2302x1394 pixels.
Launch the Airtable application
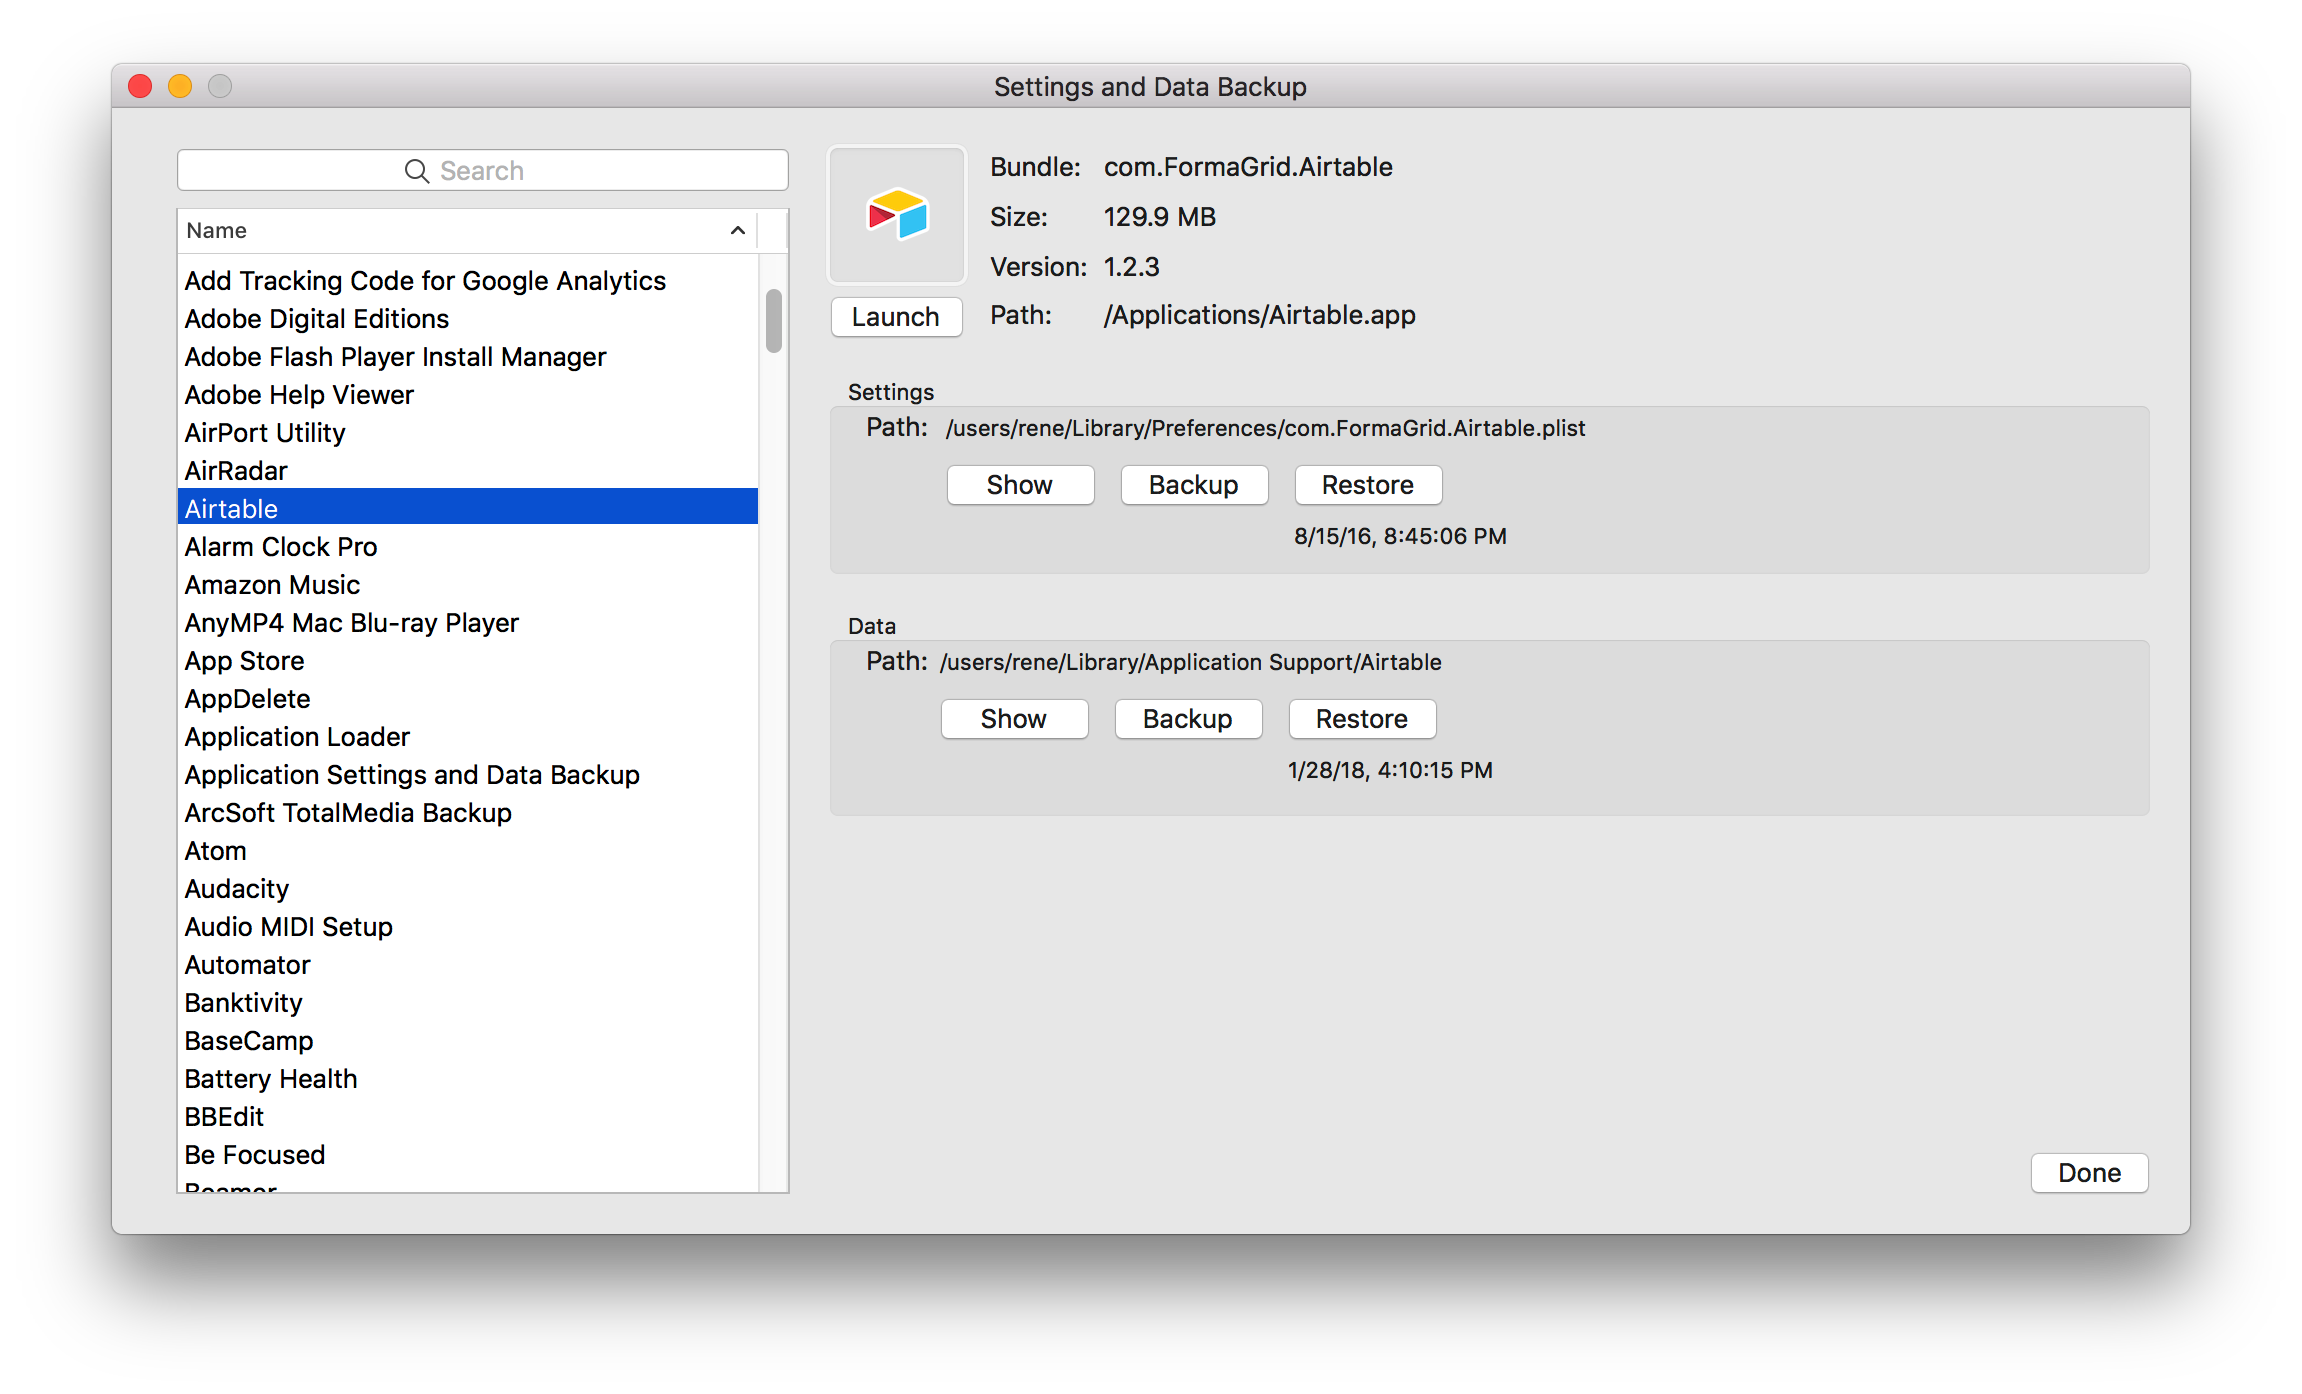(x=896, y=317)
